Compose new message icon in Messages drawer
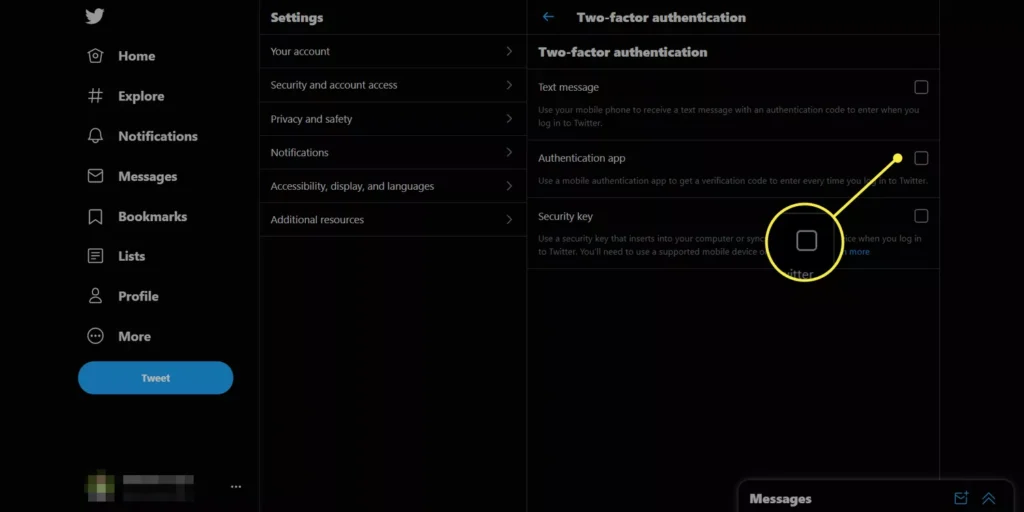1024x512 pixels. [x=961, y=498]
